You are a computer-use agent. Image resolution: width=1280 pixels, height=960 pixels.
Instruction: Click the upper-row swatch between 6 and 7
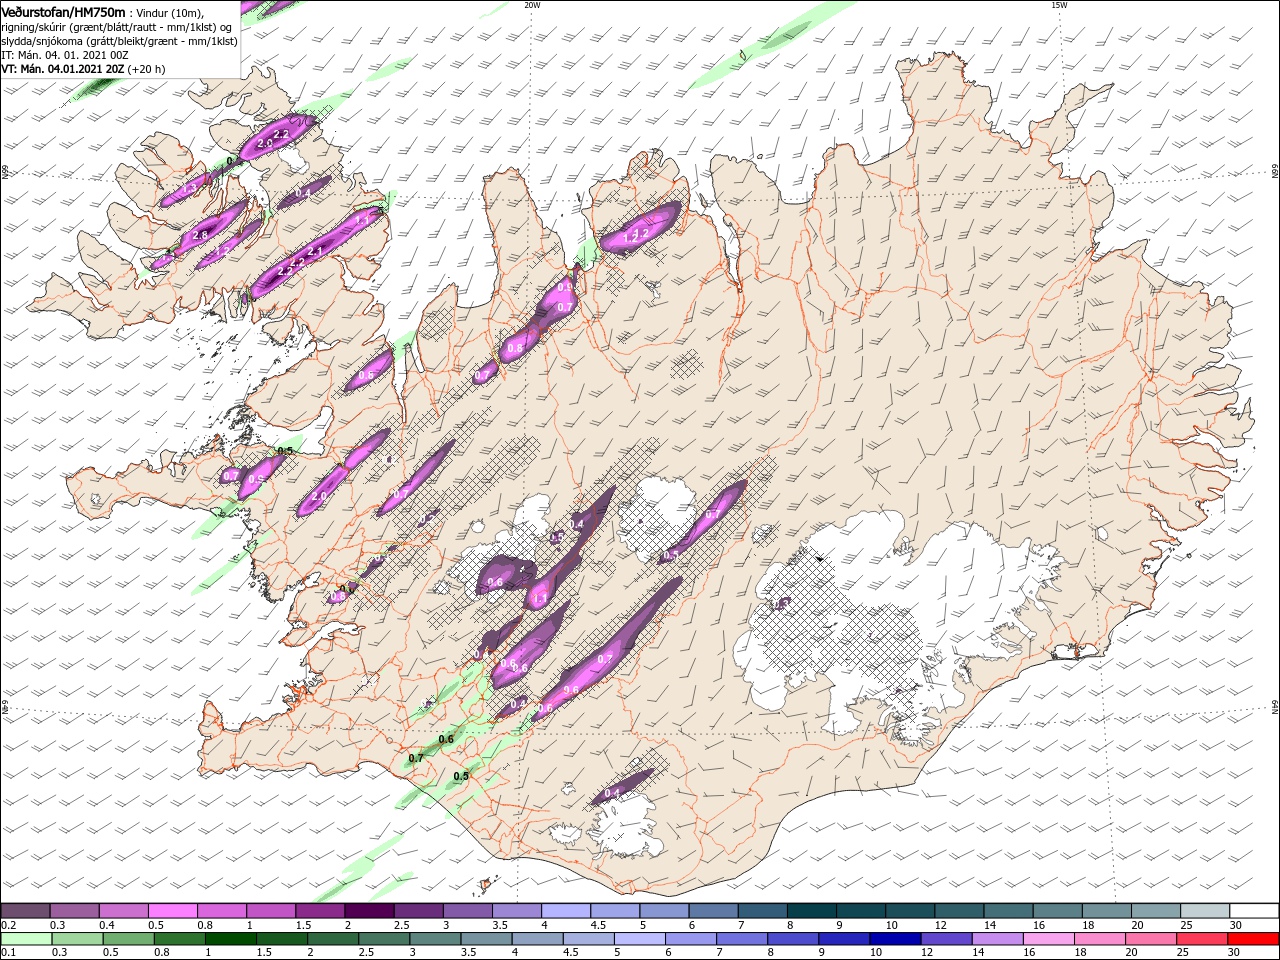tap(714, 911)
